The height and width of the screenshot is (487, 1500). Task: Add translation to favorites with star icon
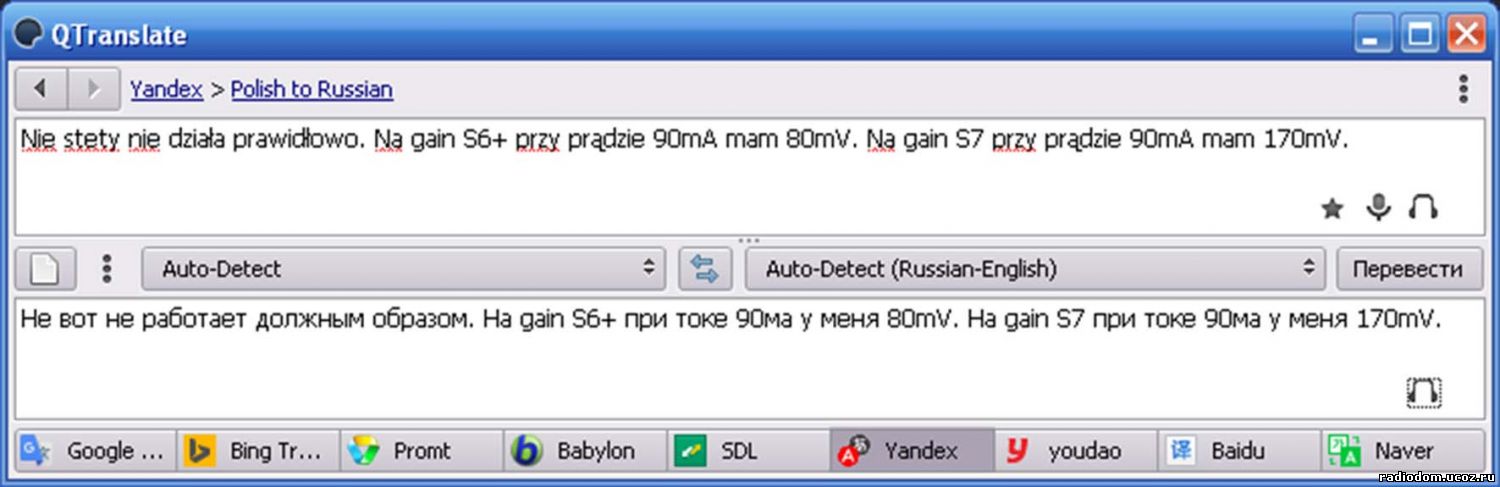coord(1332,208)
